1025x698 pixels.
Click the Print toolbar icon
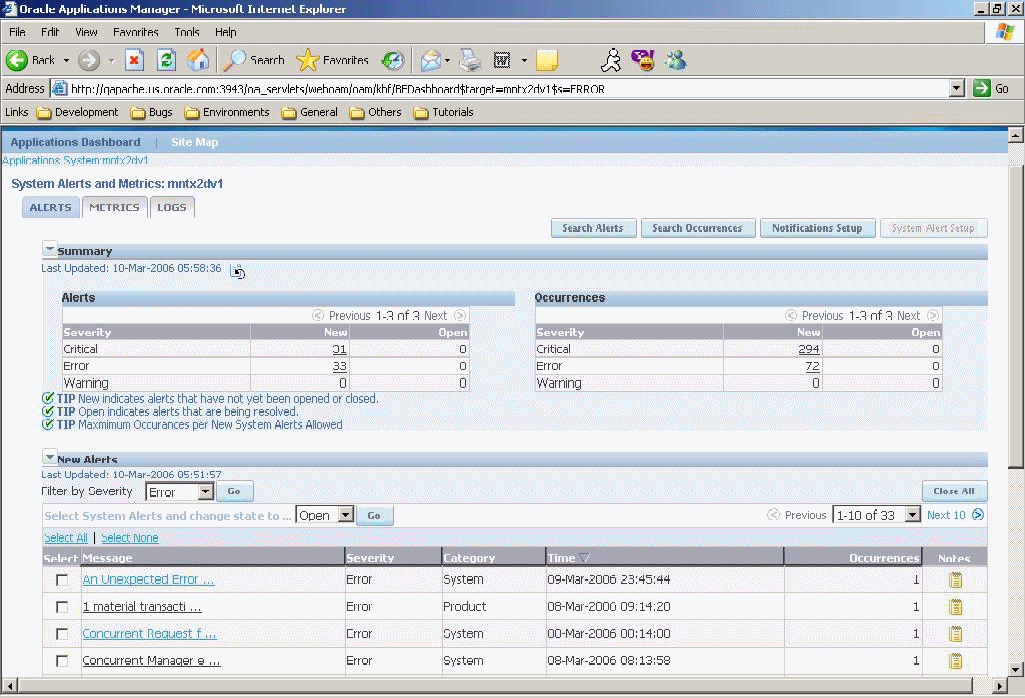(x=469, y=60)
